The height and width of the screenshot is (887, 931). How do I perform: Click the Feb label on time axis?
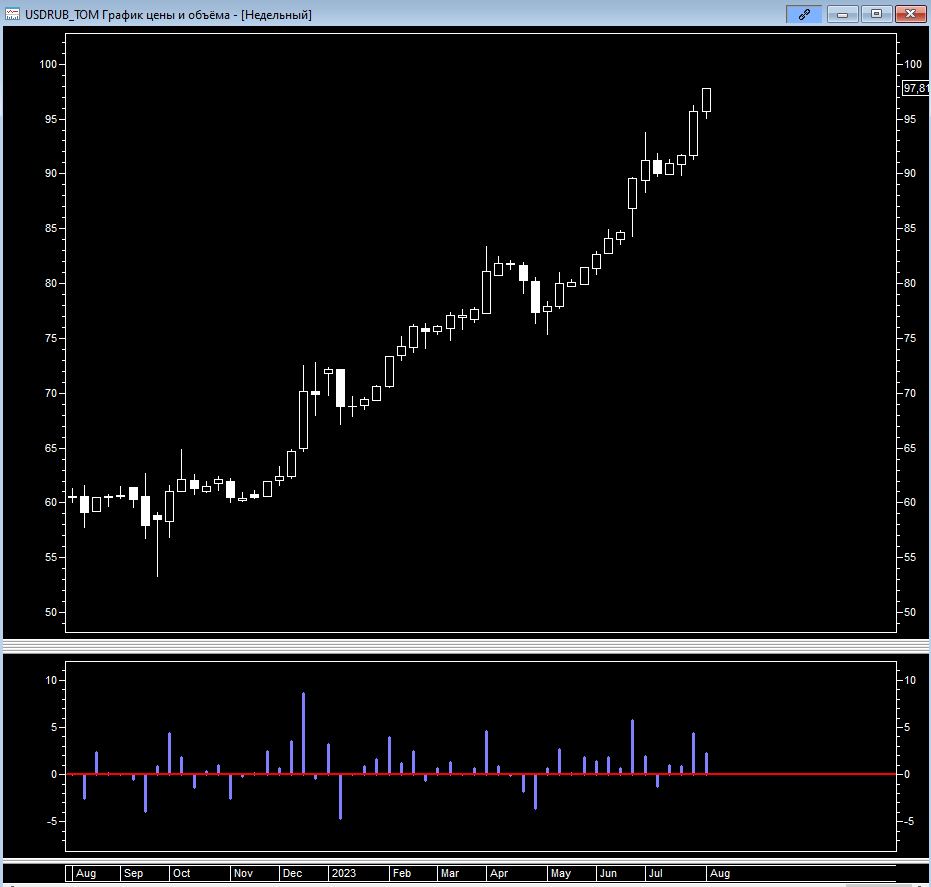402,873
